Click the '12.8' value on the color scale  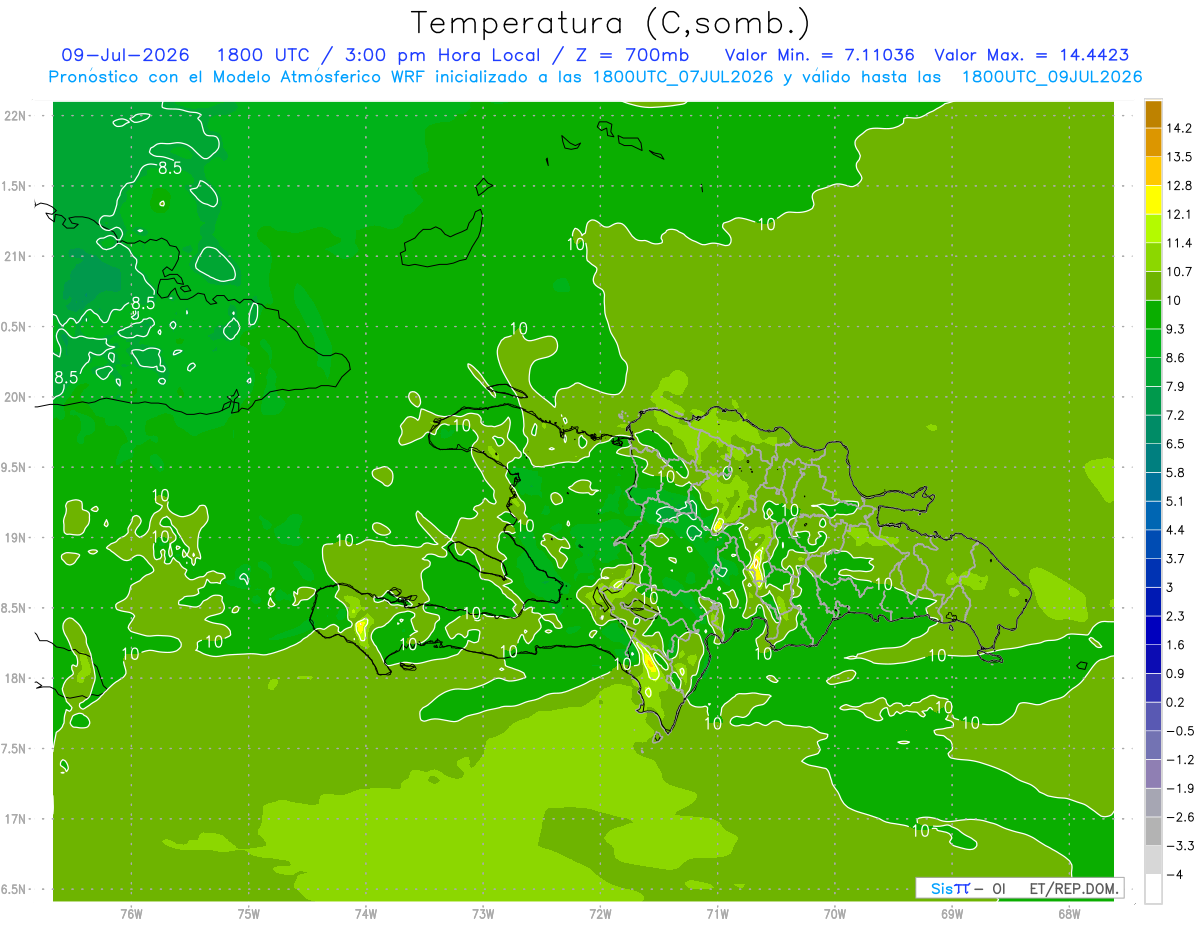pyautogui.click(x=1179, y=186)
